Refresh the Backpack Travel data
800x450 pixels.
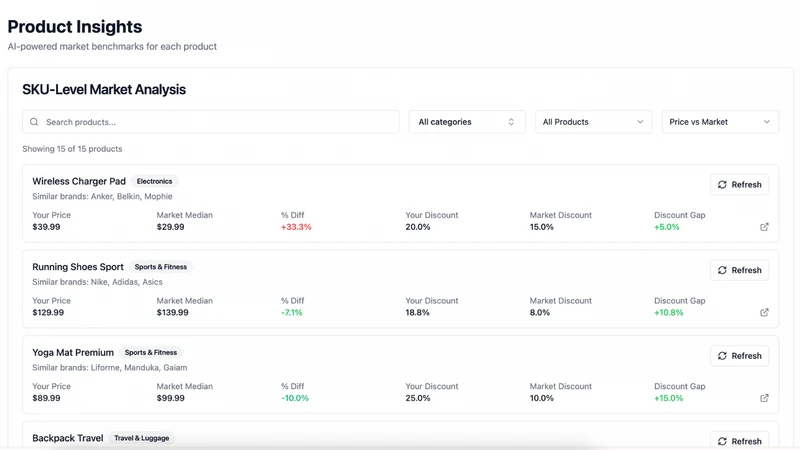[739, 441]
